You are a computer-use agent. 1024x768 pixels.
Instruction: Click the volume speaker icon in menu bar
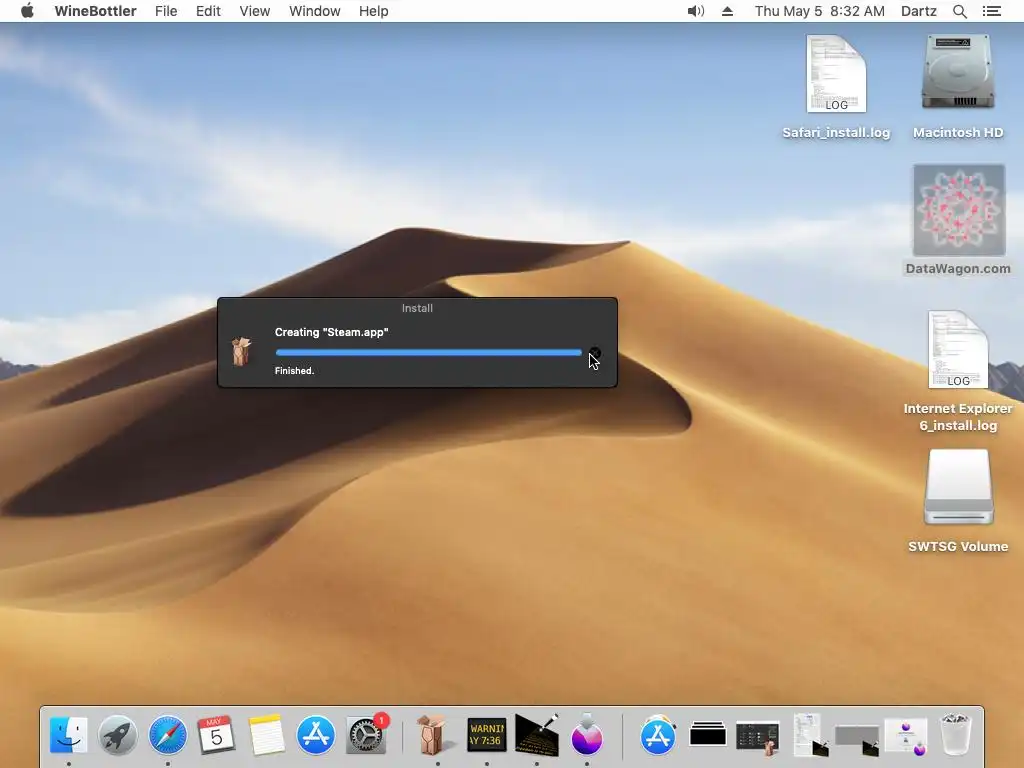point(696,11)
